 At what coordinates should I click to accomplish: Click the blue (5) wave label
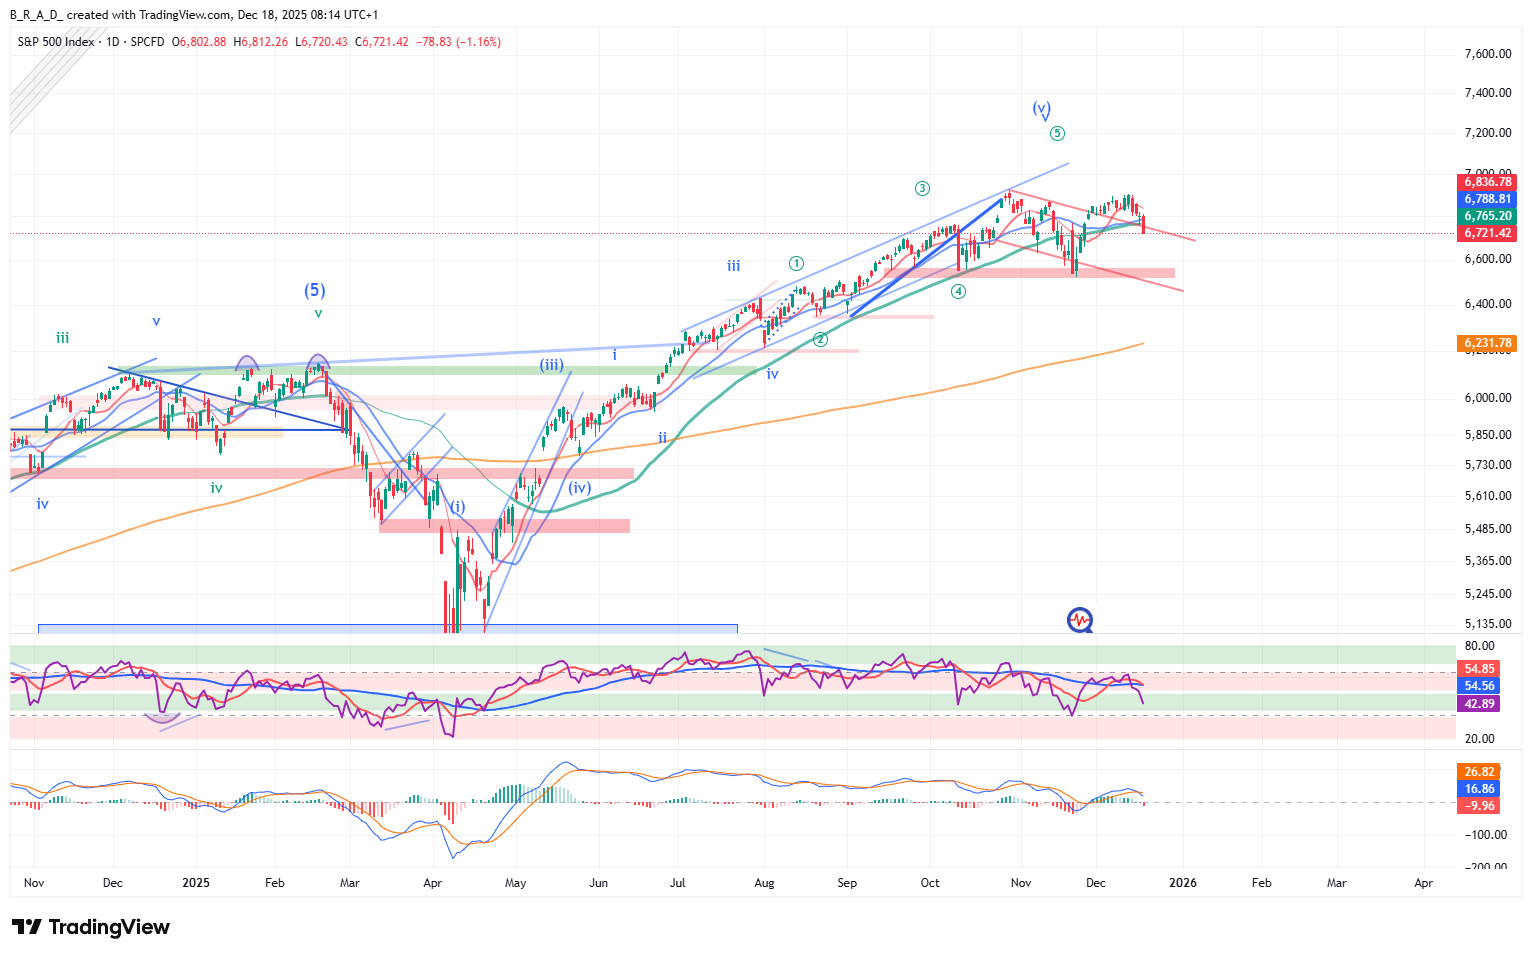point(315,290)
